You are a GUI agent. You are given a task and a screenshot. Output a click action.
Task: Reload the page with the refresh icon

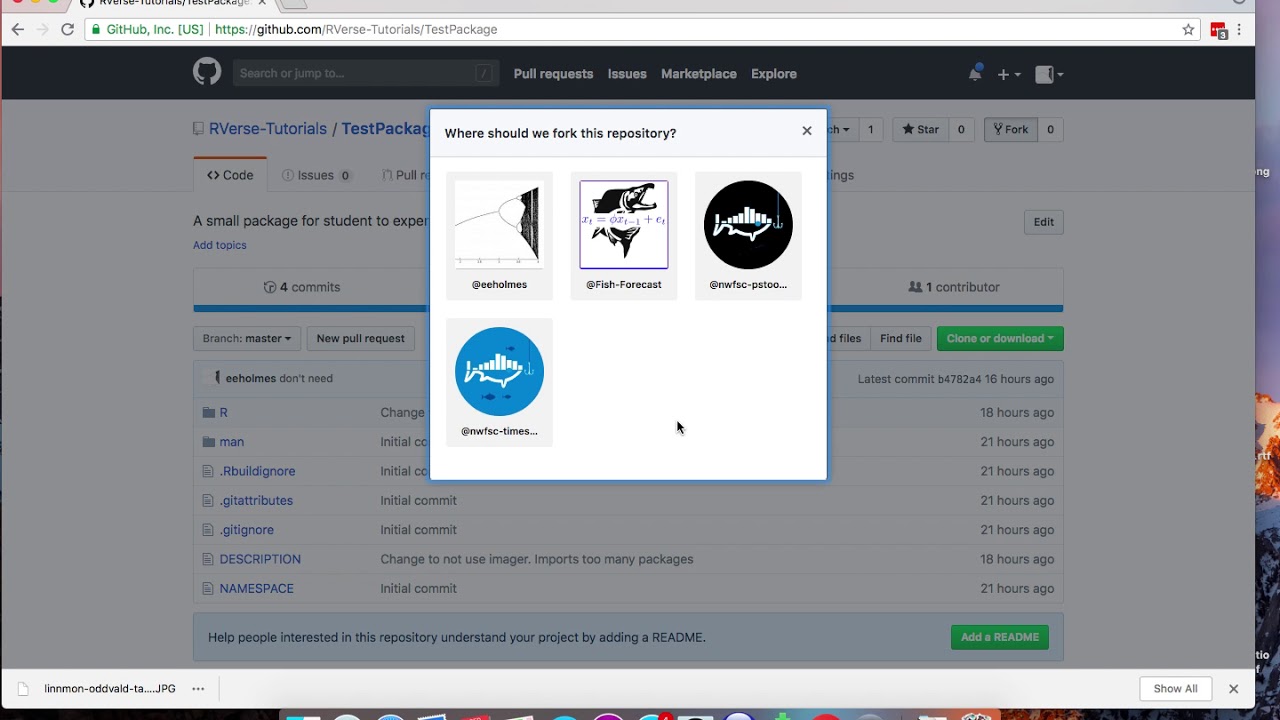point(67,29)
